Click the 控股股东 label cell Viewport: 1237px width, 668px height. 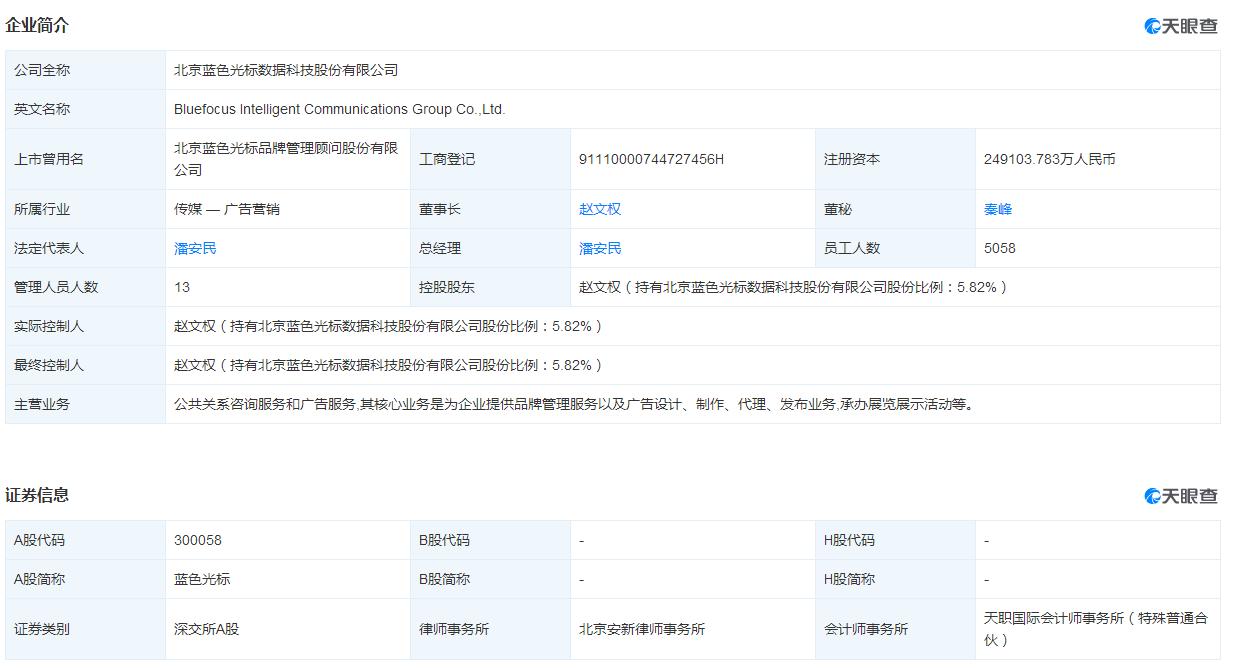coord(491,287)
